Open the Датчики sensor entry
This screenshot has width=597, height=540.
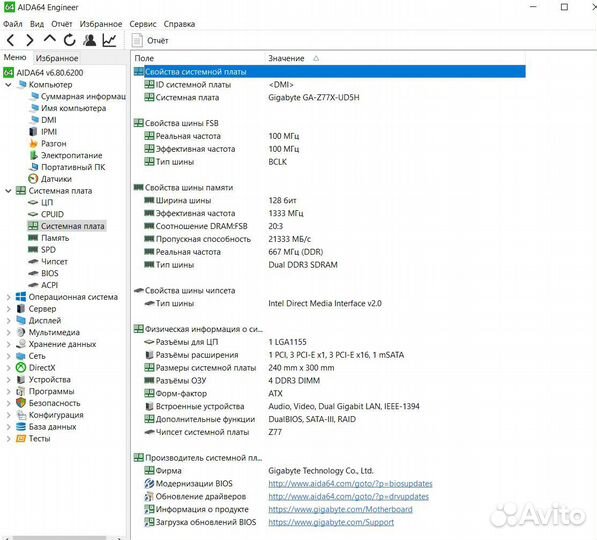(50, 179)
